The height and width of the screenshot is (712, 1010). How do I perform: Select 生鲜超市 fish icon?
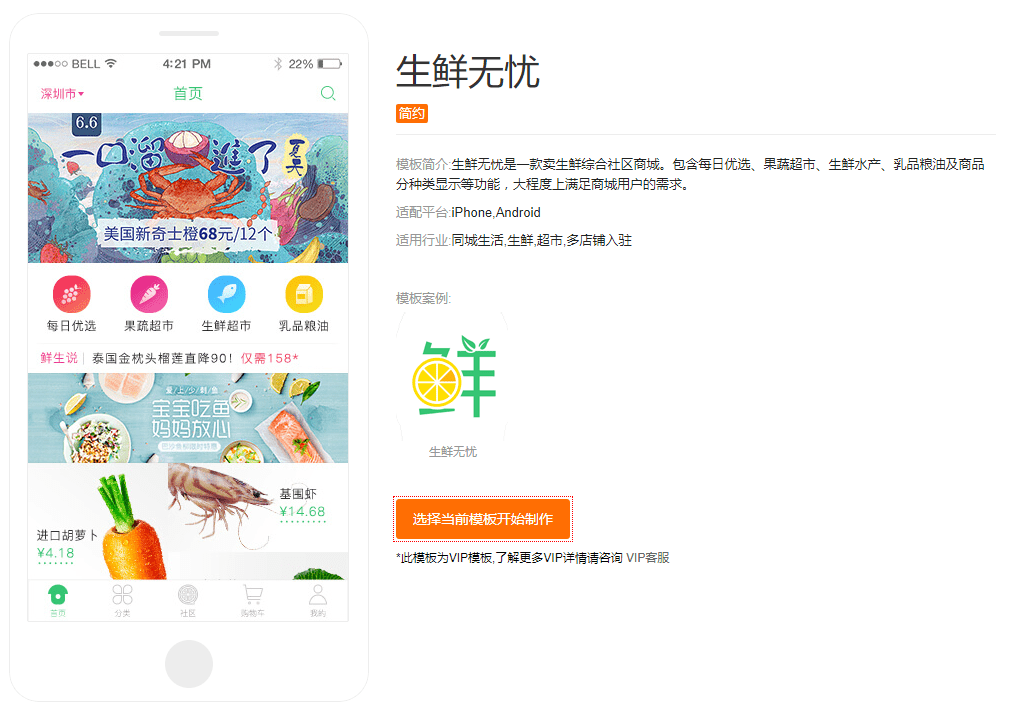tap(226, 294)
